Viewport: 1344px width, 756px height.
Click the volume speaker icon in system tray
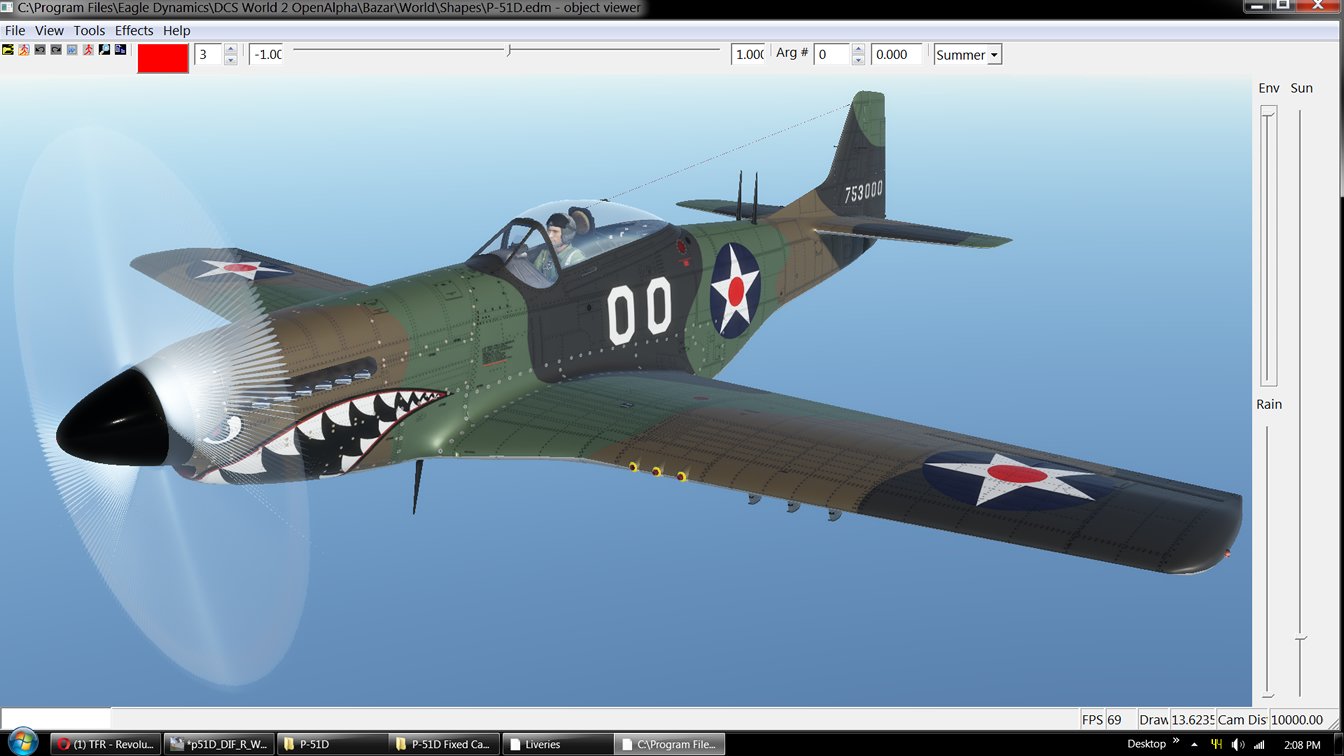(1238, 744)
